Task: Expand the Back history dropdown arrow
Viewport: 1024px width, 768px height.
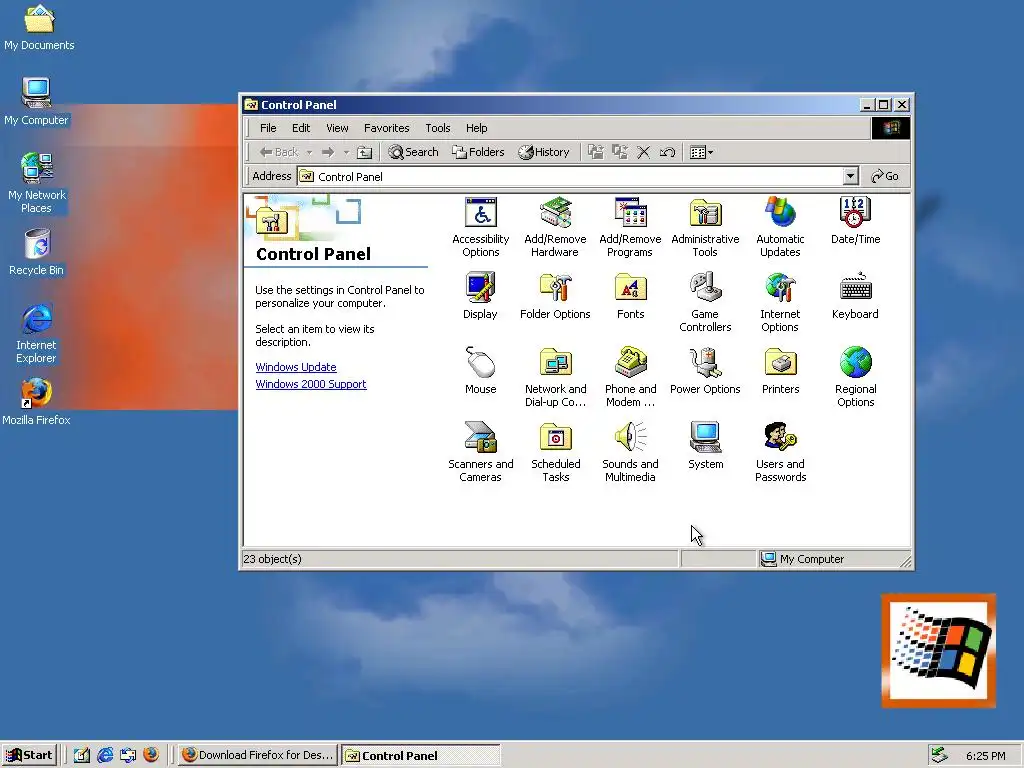Action: (x=309, y=152)
